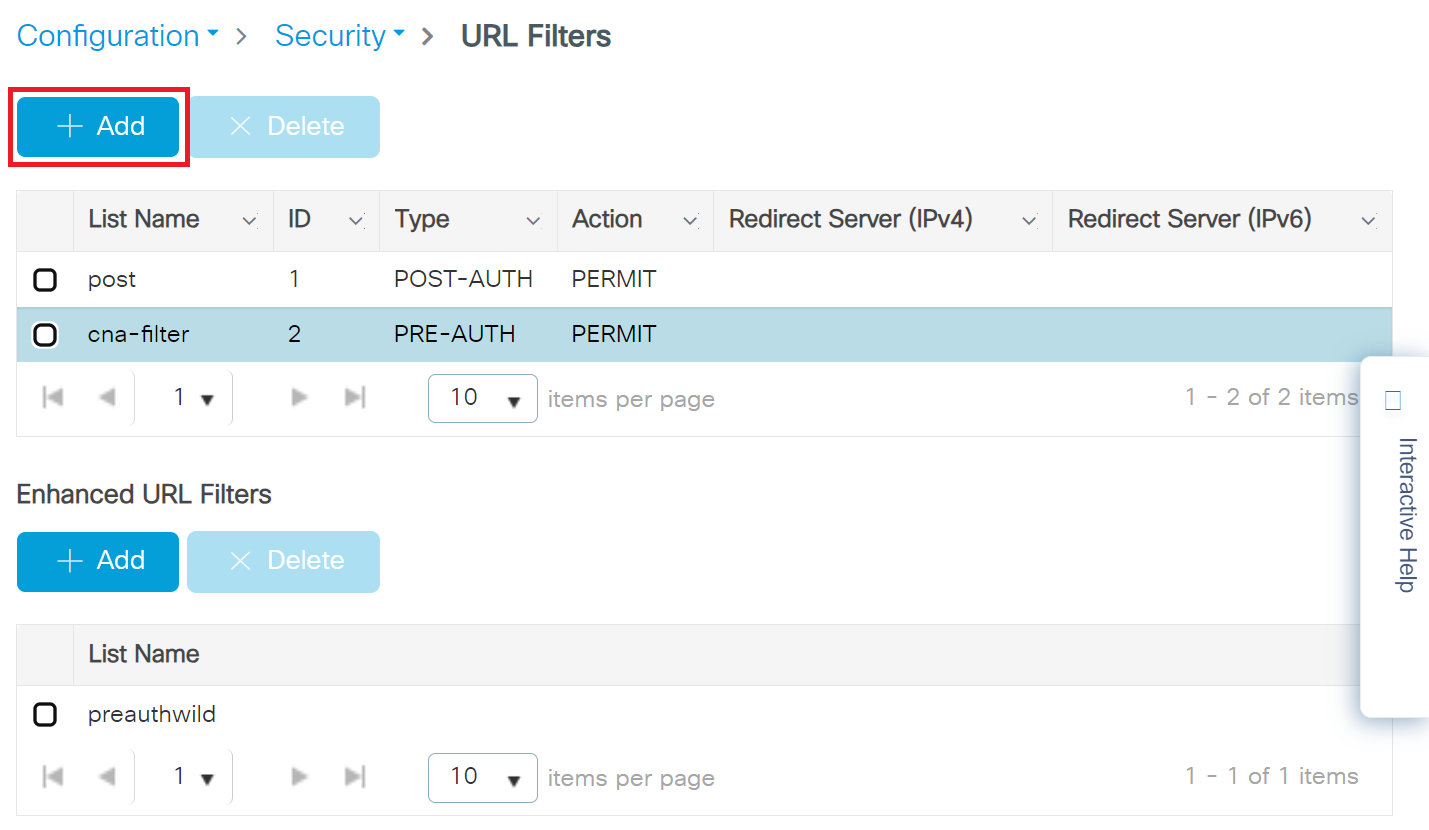Click previous-page arrow in URL Filters pager

click(107, 398)
